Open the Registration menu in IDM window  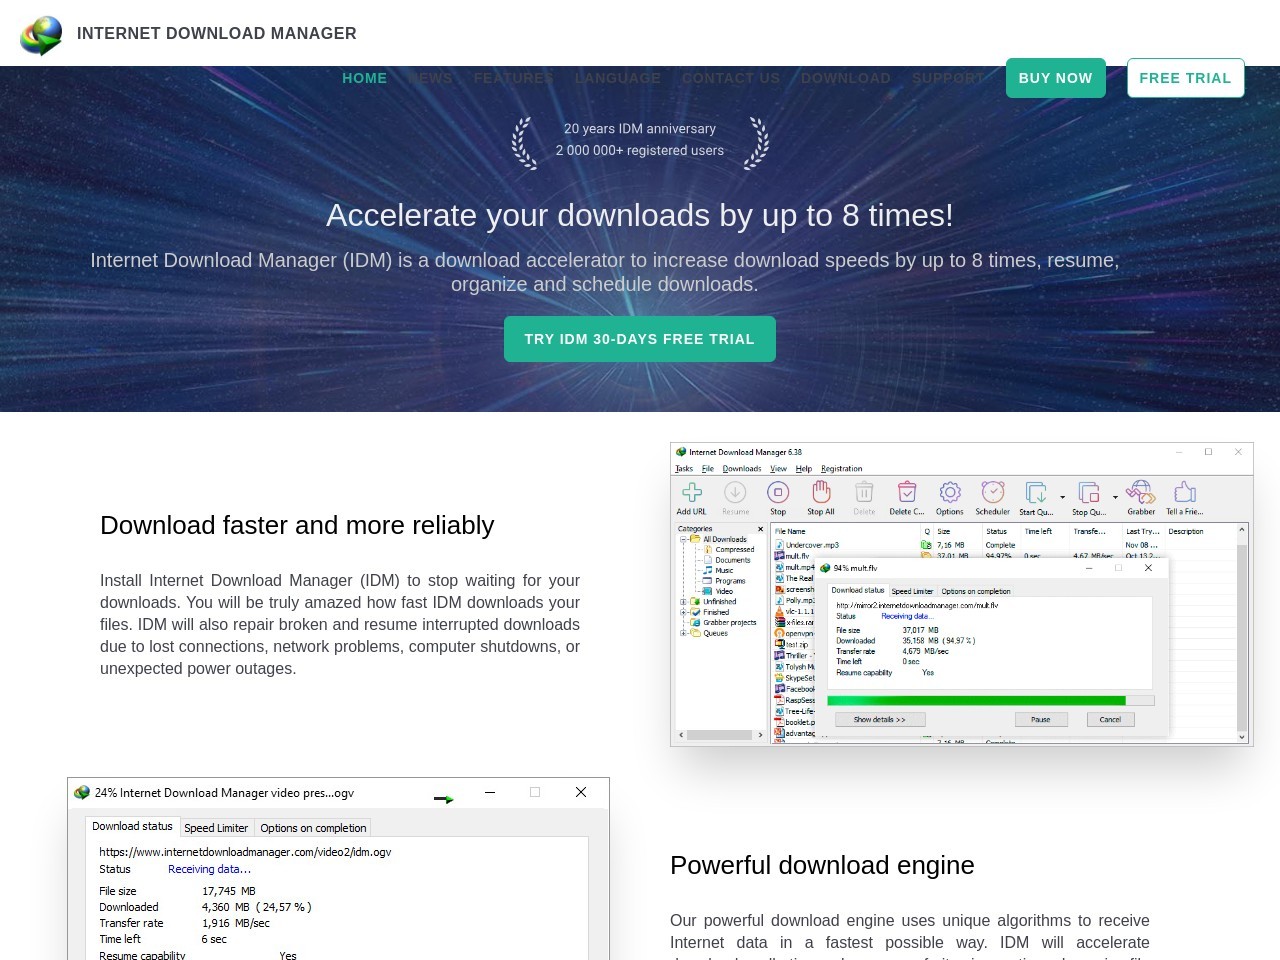click(841, 468)
